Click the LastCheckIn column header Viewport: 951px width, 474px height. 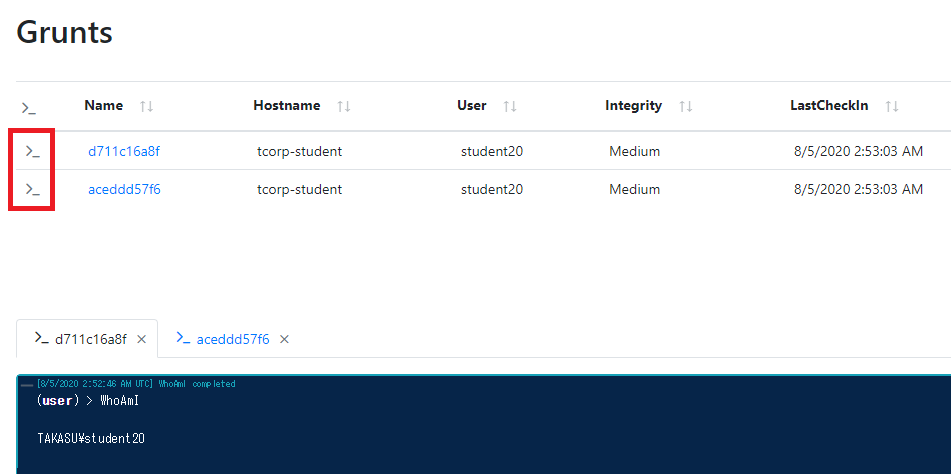[x=829, y=105]
